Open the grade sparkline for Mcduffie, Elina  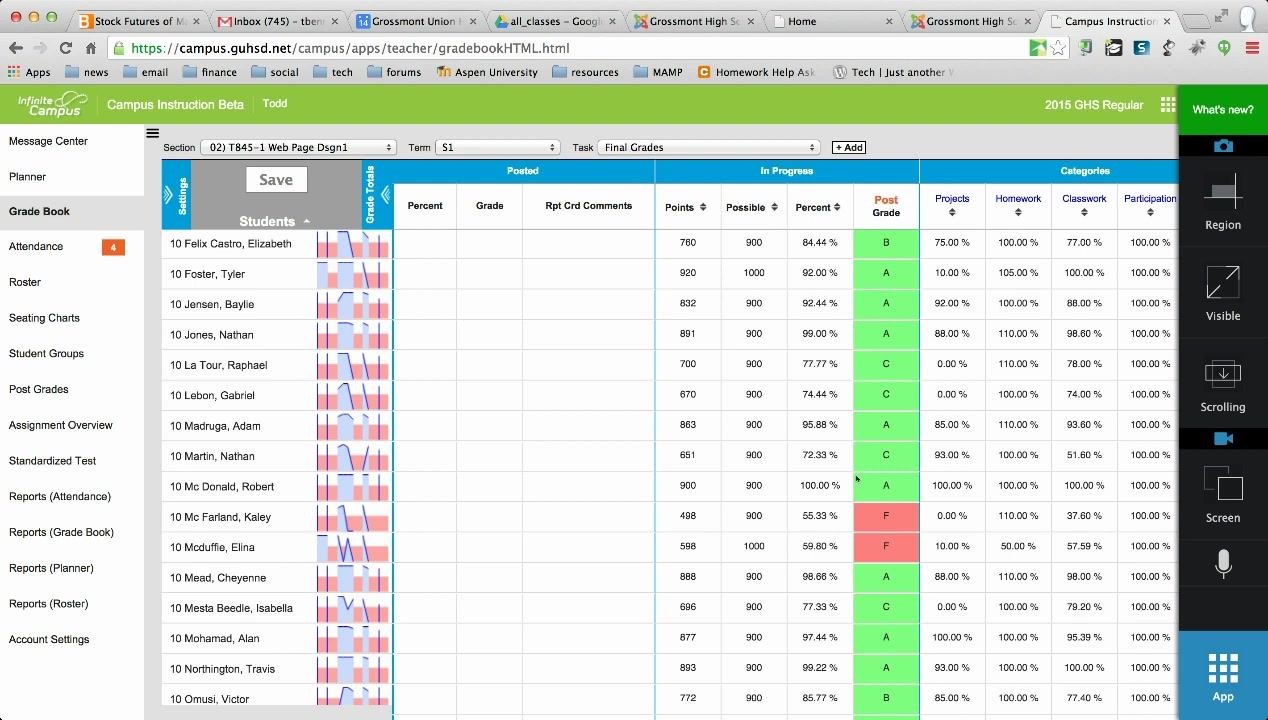point(353,547)
